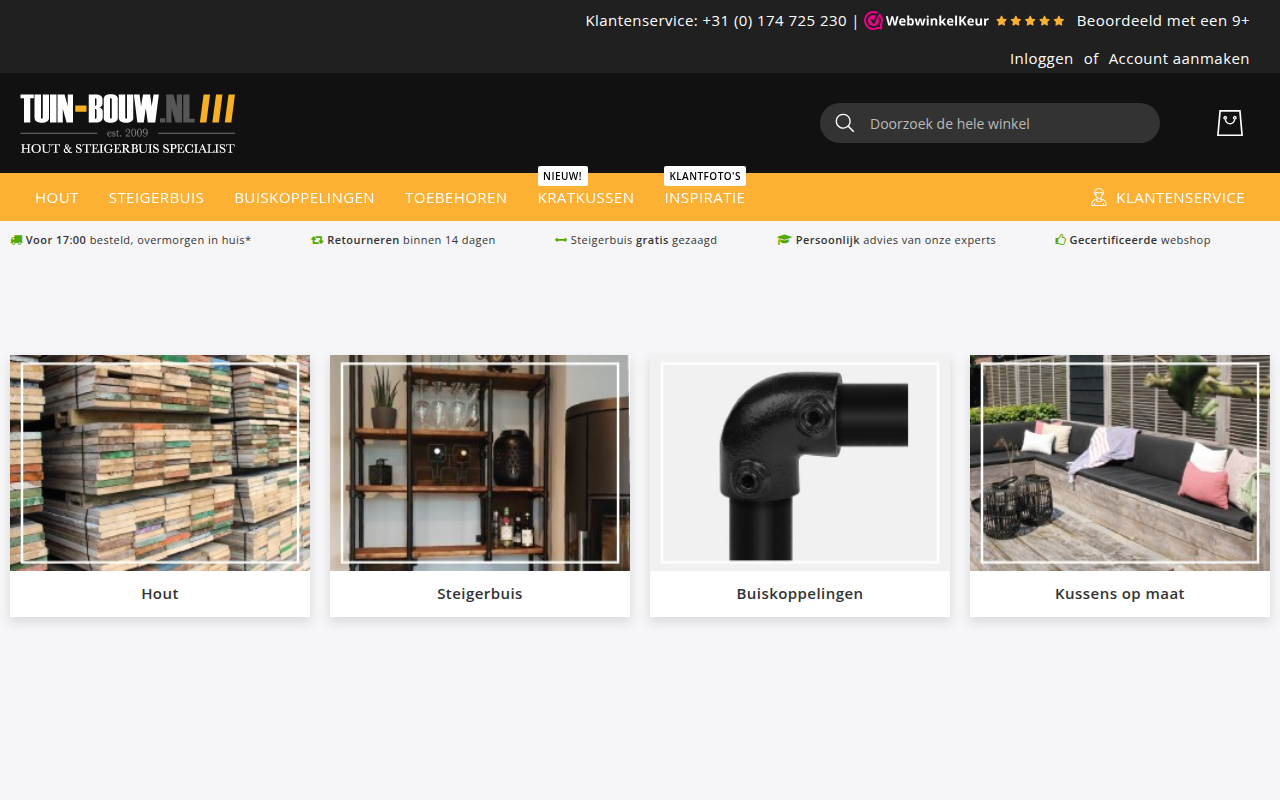Open the Buiskoppelingen menu
1280x800 pixels.
[304, 198]
